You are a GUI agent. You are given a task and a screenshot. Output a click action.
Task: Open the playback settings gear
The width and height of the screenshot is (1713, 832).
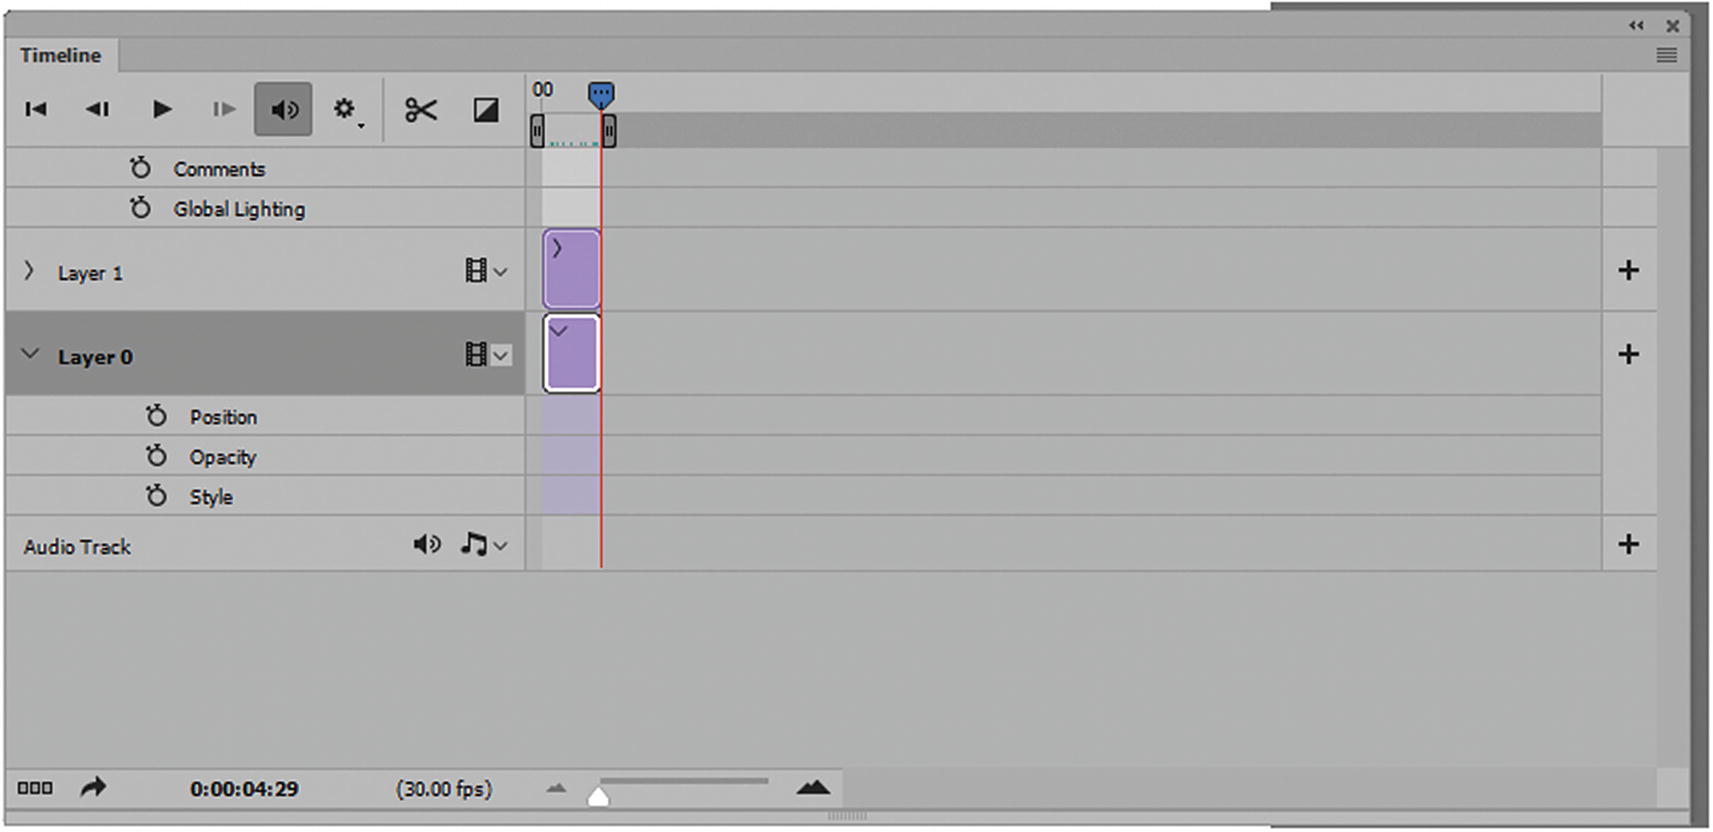tap(346, 109)
